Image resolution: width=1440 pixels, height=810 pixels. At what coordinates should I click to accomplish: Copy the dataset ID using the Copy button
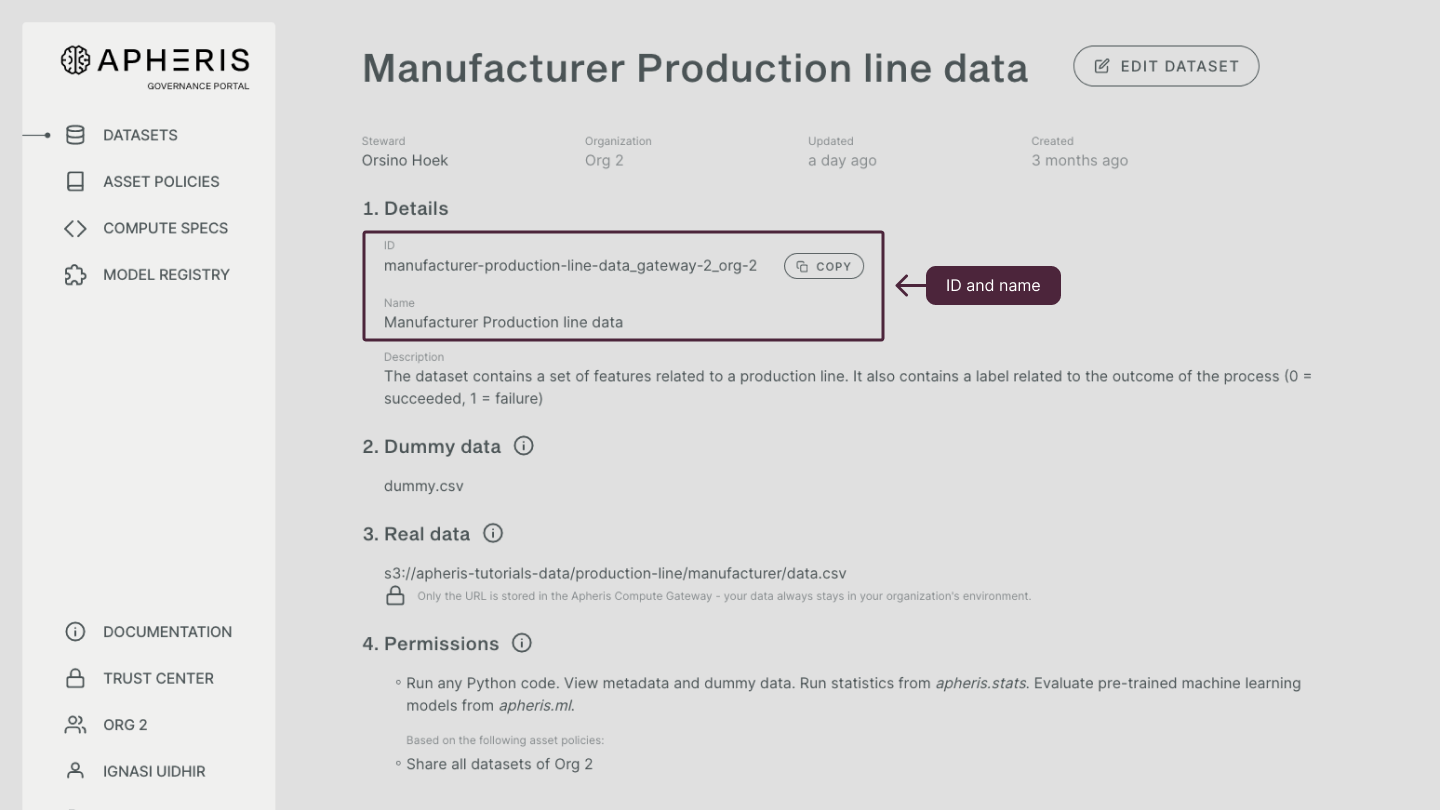[x=823, y=265]
